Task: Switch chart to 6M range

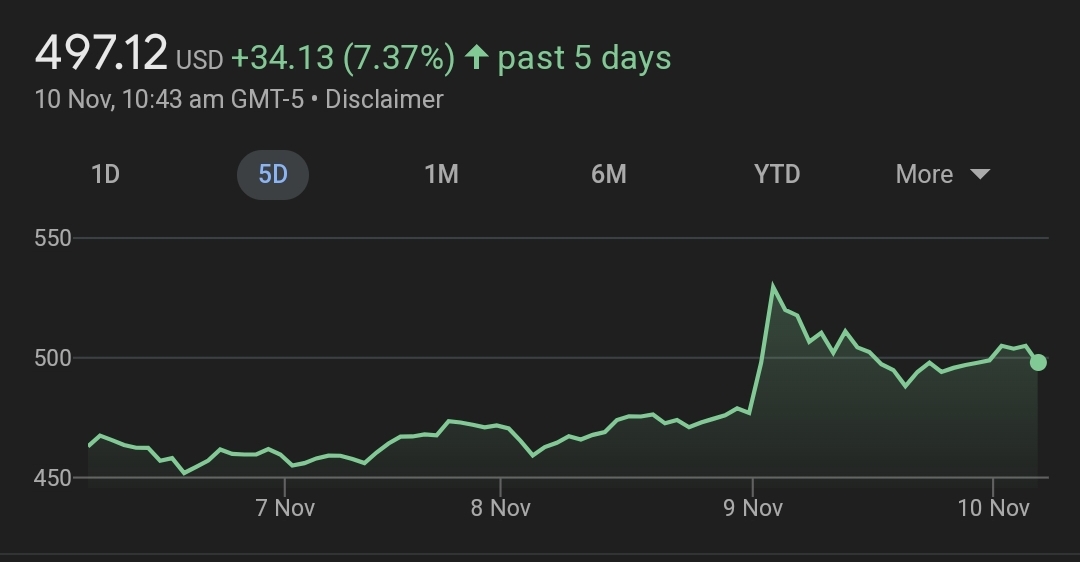Action: (609, 174)
